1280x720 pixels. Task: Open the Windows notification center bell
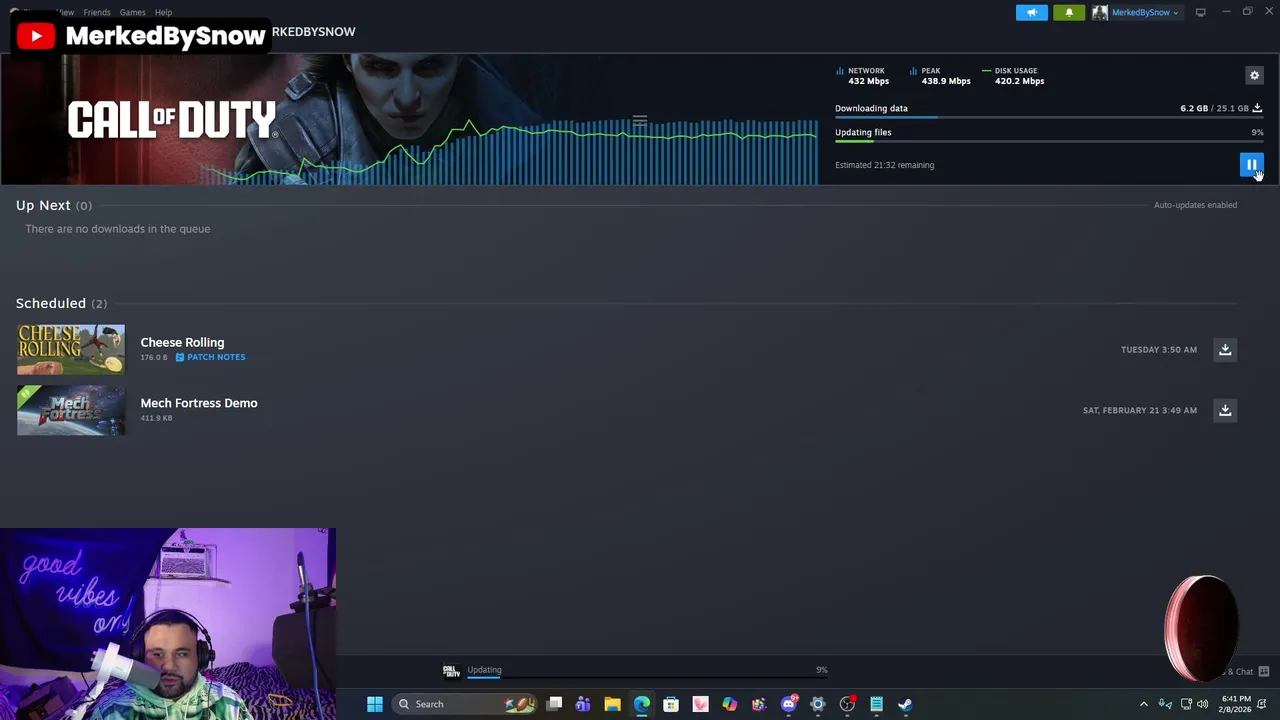[1262, 704]
